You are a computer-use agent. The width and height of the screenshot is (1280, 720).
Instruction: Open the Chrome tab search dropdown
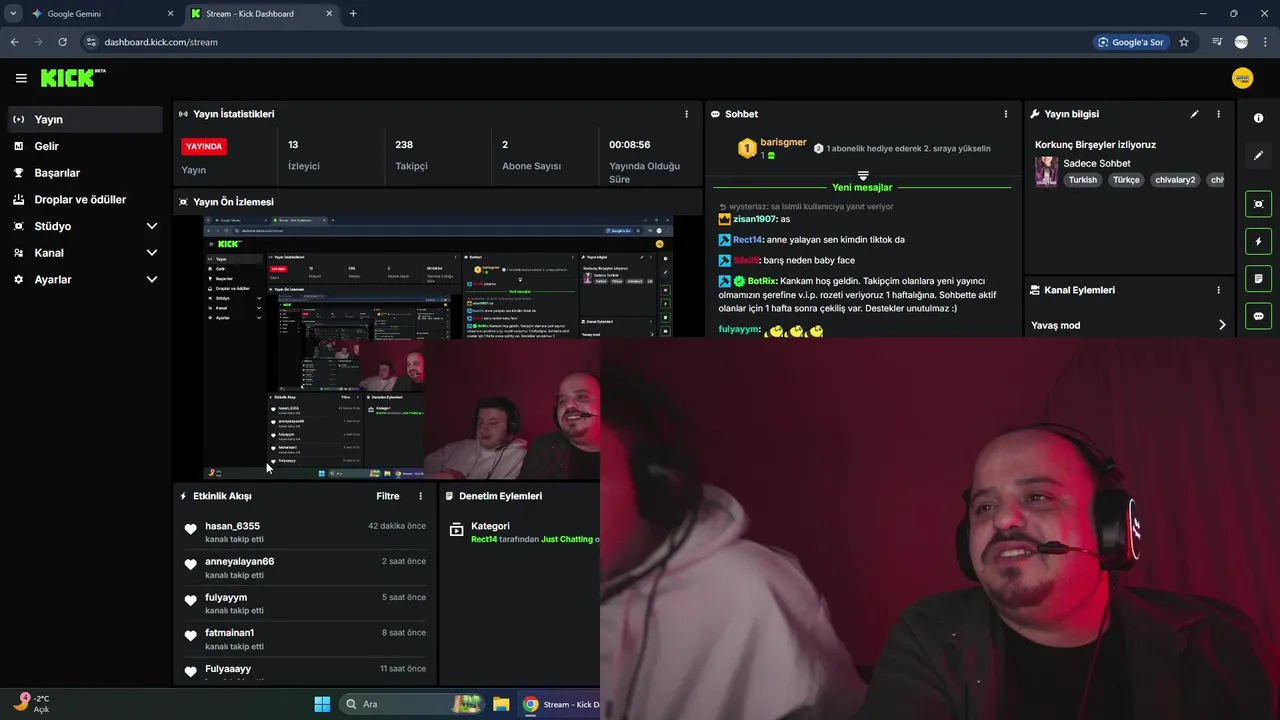tap(13, 13)
